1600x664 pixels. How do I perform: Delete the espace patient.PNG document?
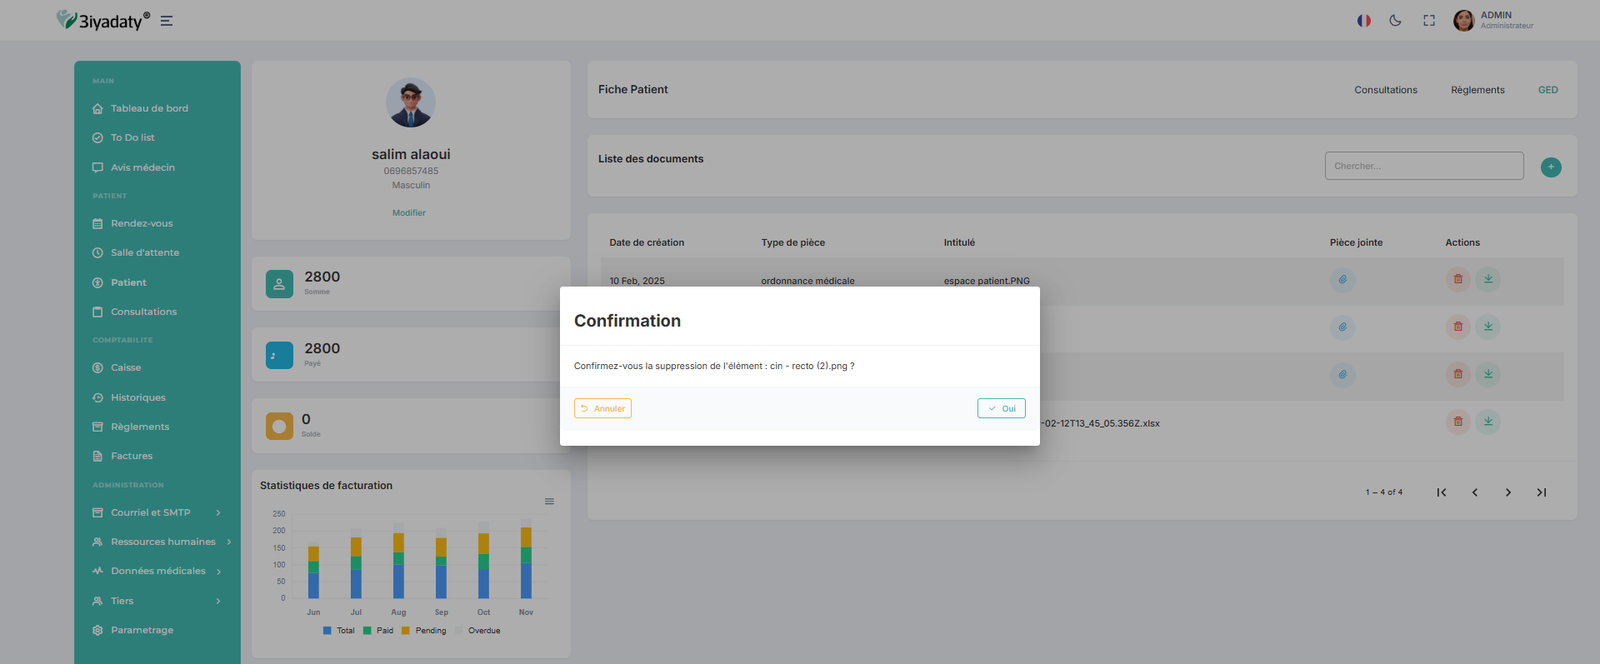click(x=1457, y=279)
